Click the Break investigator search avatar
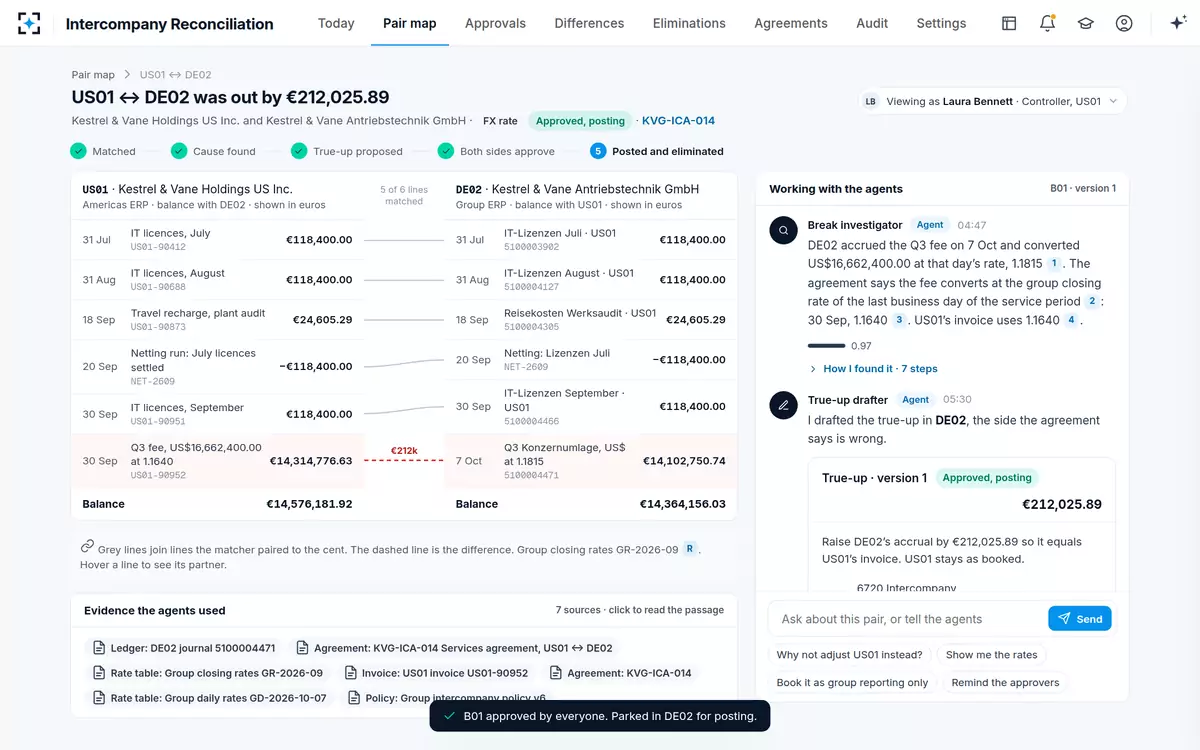 783,230
